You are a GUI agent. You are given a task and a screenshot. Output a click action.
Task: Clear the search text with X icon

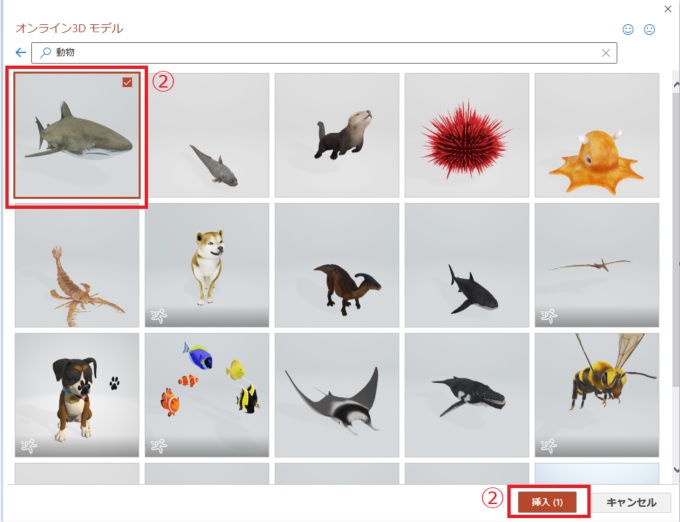606,53
